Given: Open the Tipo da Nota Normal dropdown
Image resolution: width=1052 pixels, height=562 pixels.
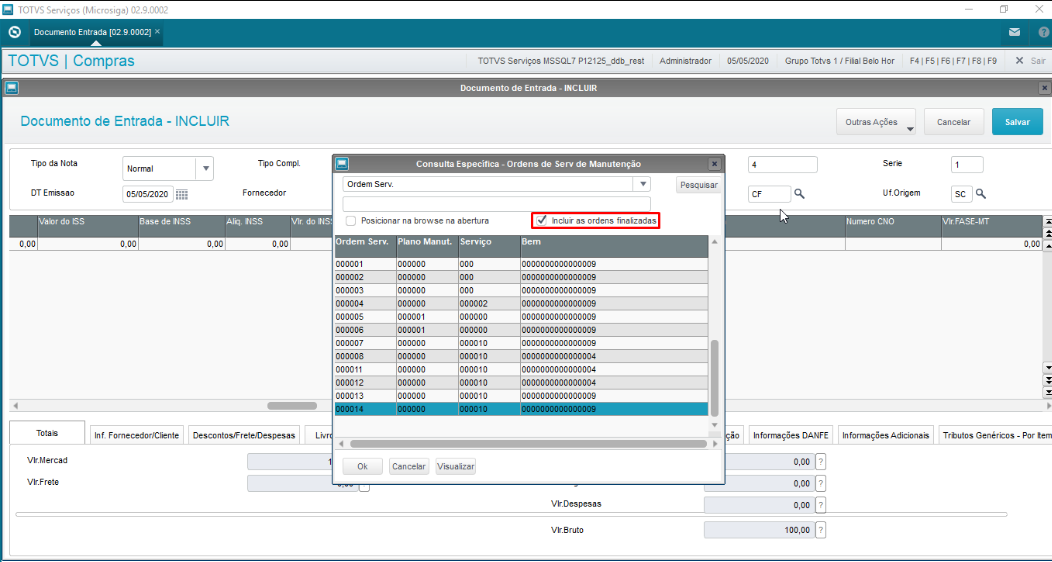Looking at the screenshot, I should click(x=205, y=168).
